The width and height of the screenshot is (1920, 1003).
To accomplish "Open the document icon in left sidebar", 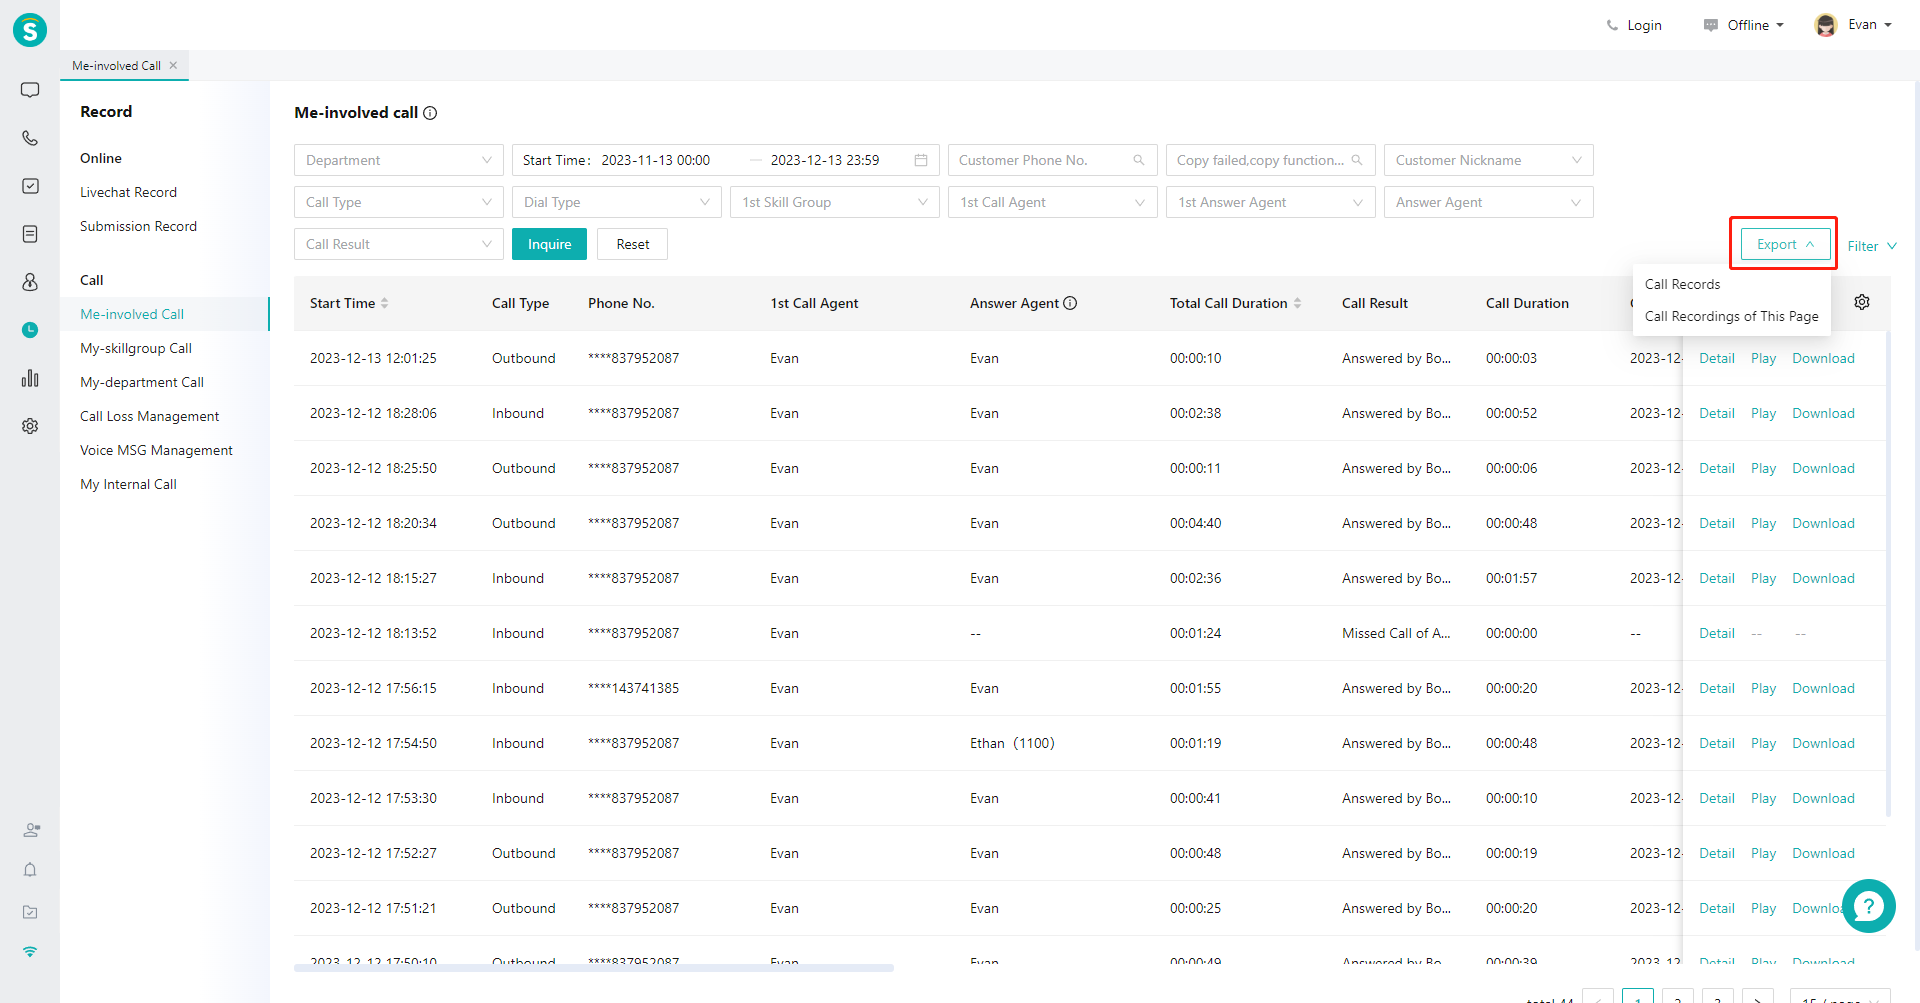I will tap(30, 234).
